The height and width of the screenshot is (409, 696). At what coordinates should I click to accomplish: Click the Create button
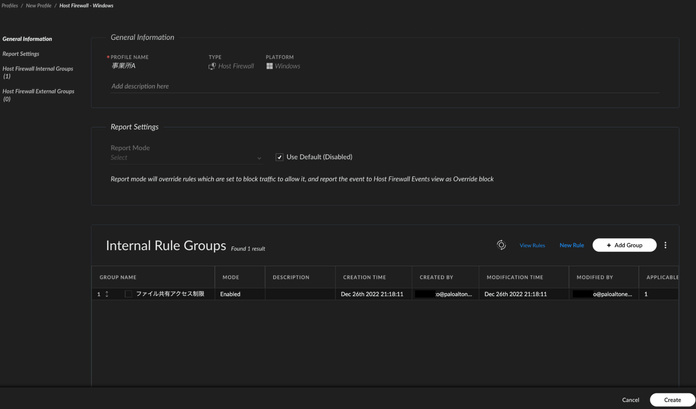click(672, 399)
